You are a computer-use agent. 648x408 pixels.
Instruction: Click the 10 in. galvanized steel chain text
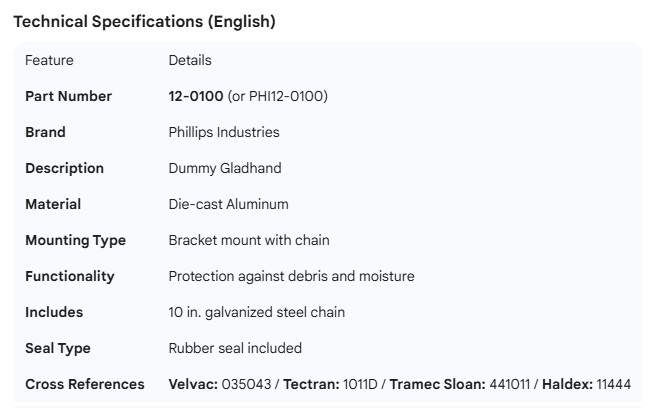[257, 312]
